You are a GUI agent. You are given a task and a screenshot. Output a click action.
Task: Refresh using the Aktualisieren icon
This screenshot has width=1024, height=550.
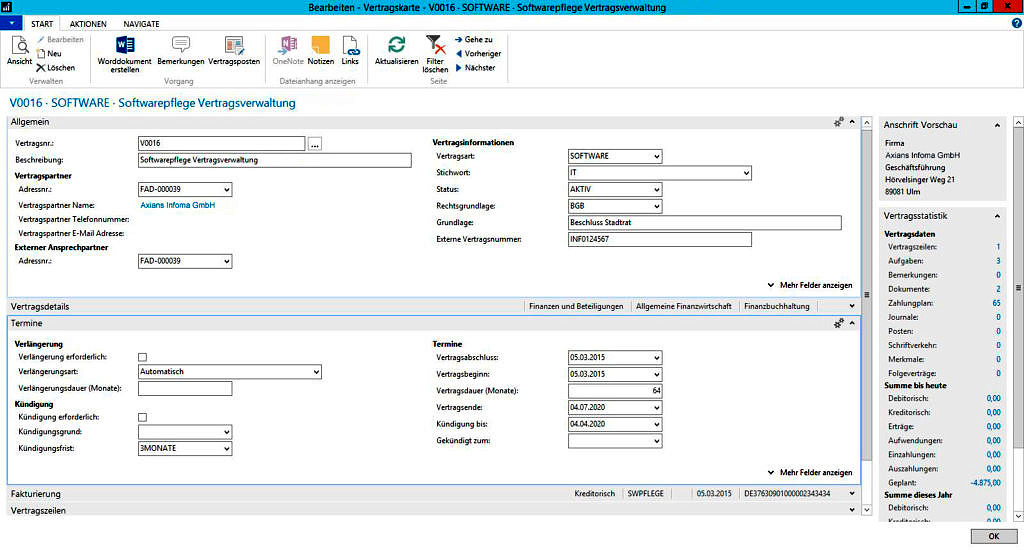coord(396,45)
